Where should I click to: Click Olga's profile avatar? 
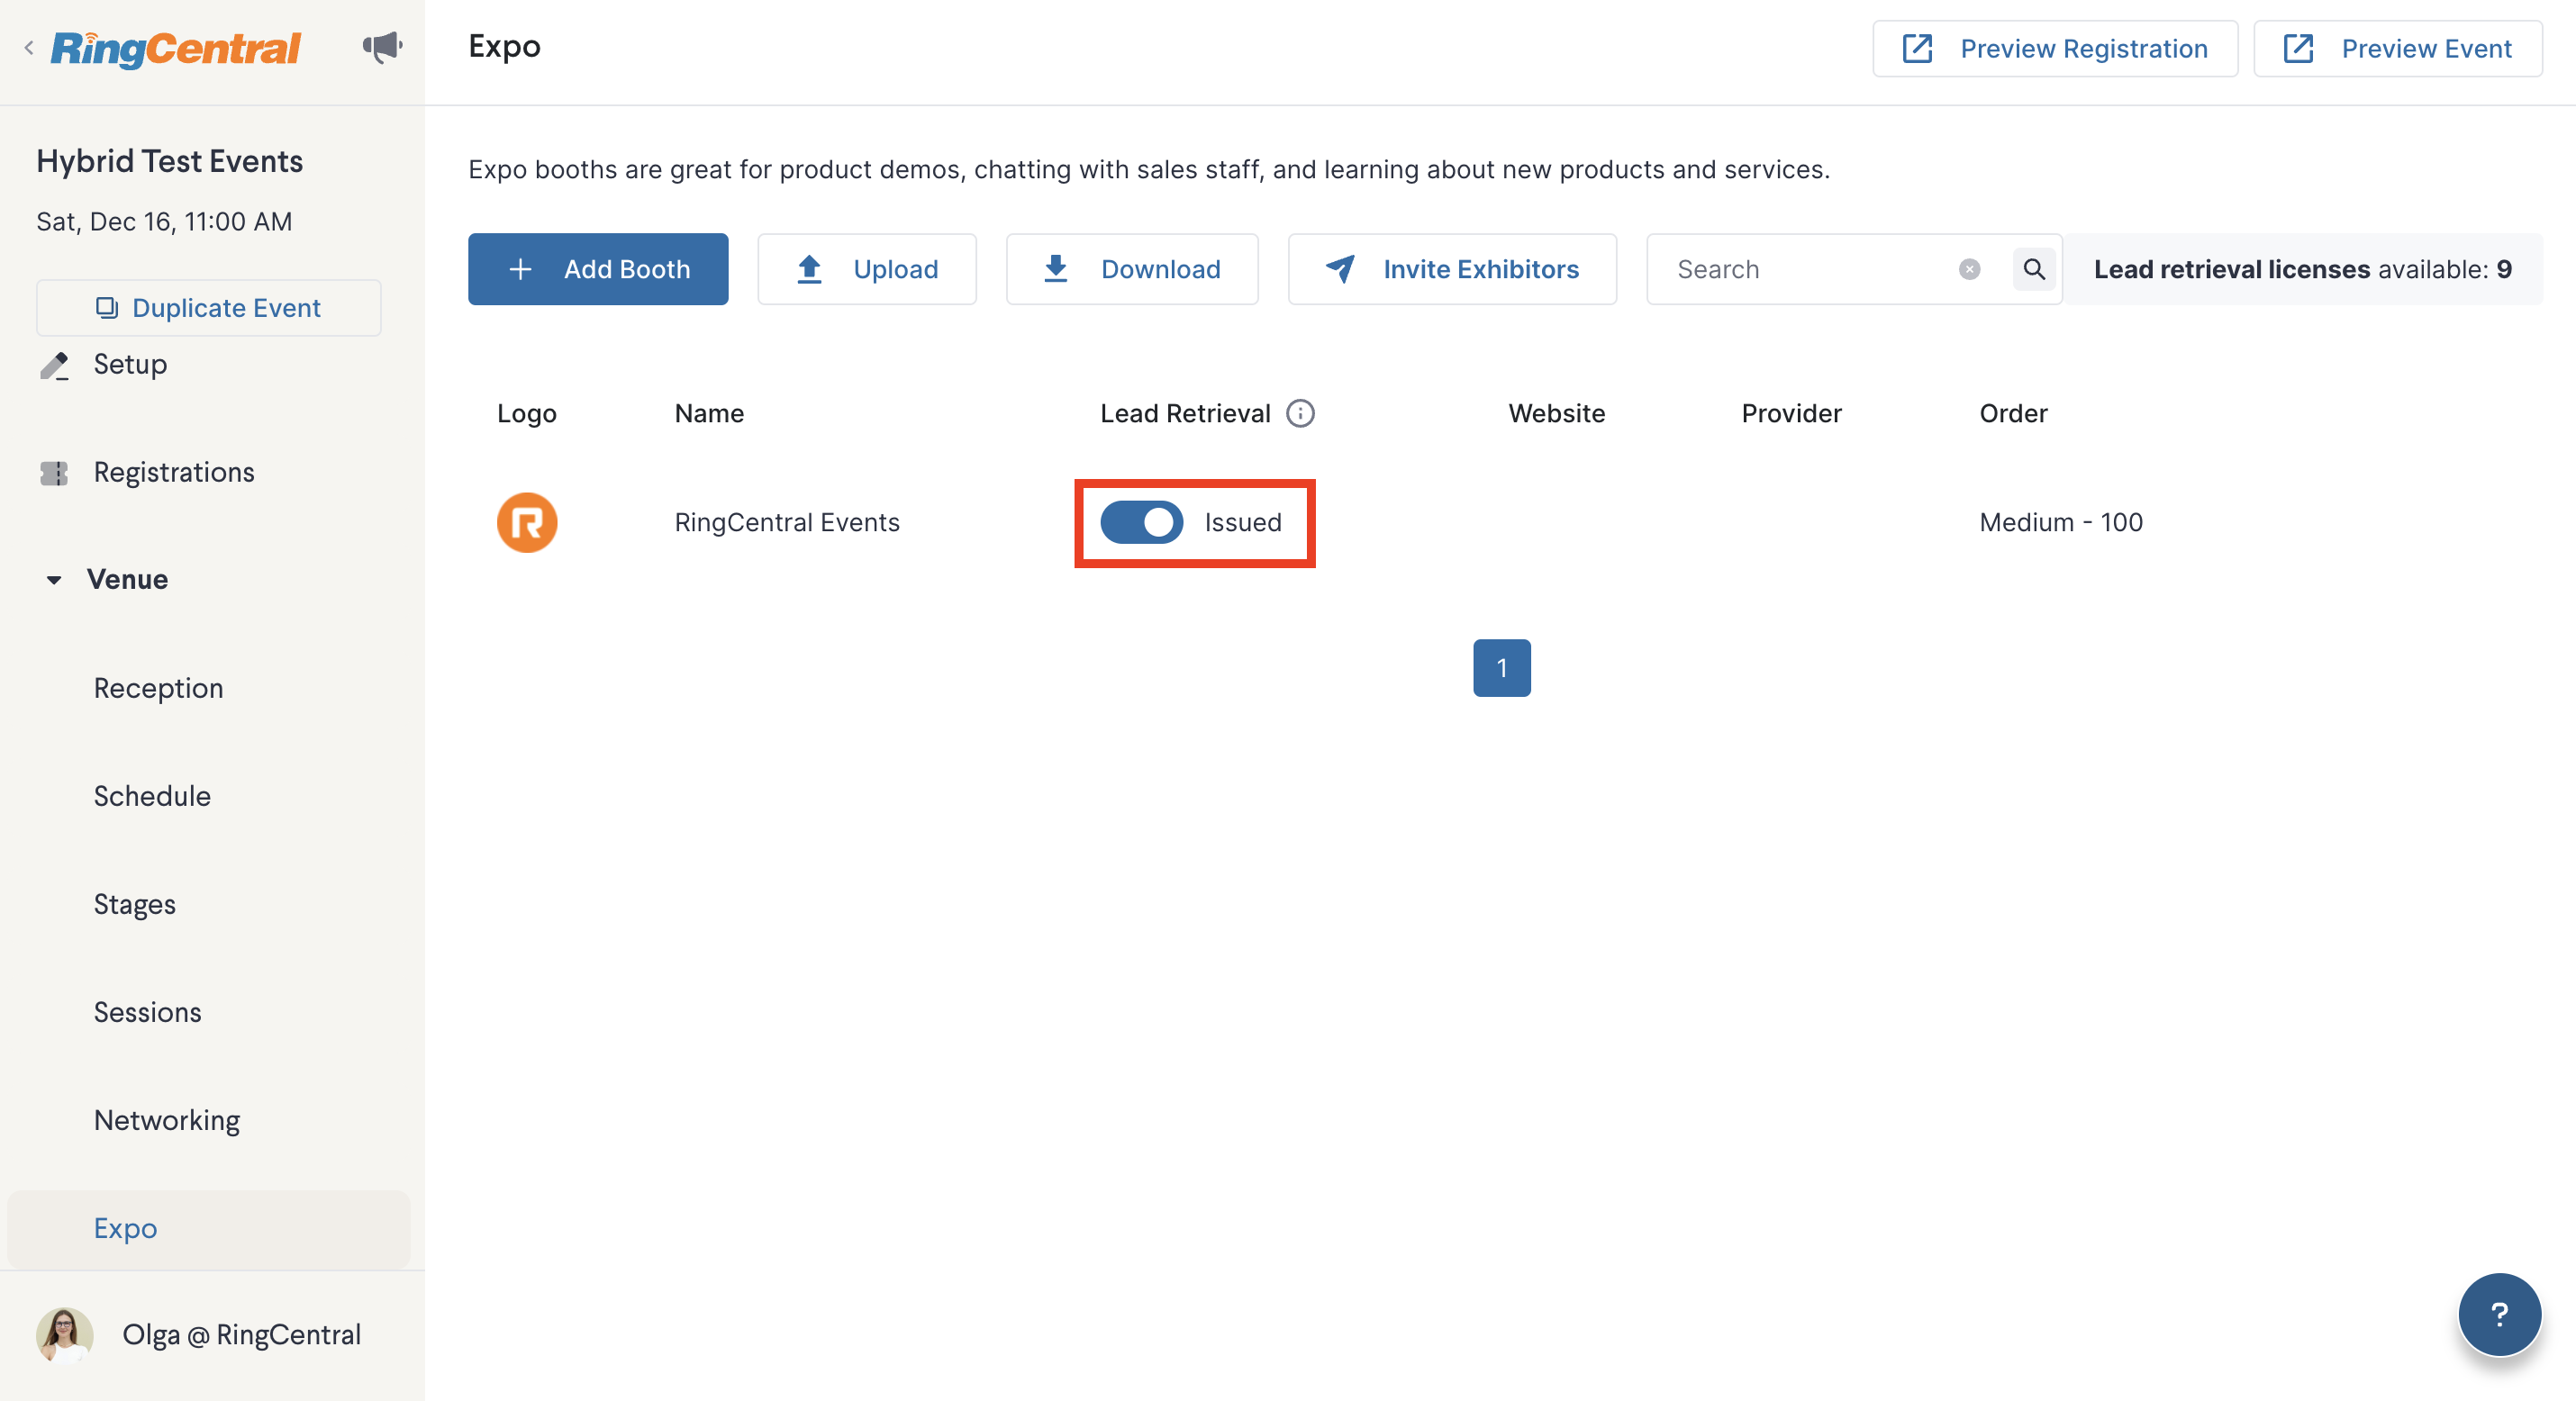click(x=65, y=1335)
